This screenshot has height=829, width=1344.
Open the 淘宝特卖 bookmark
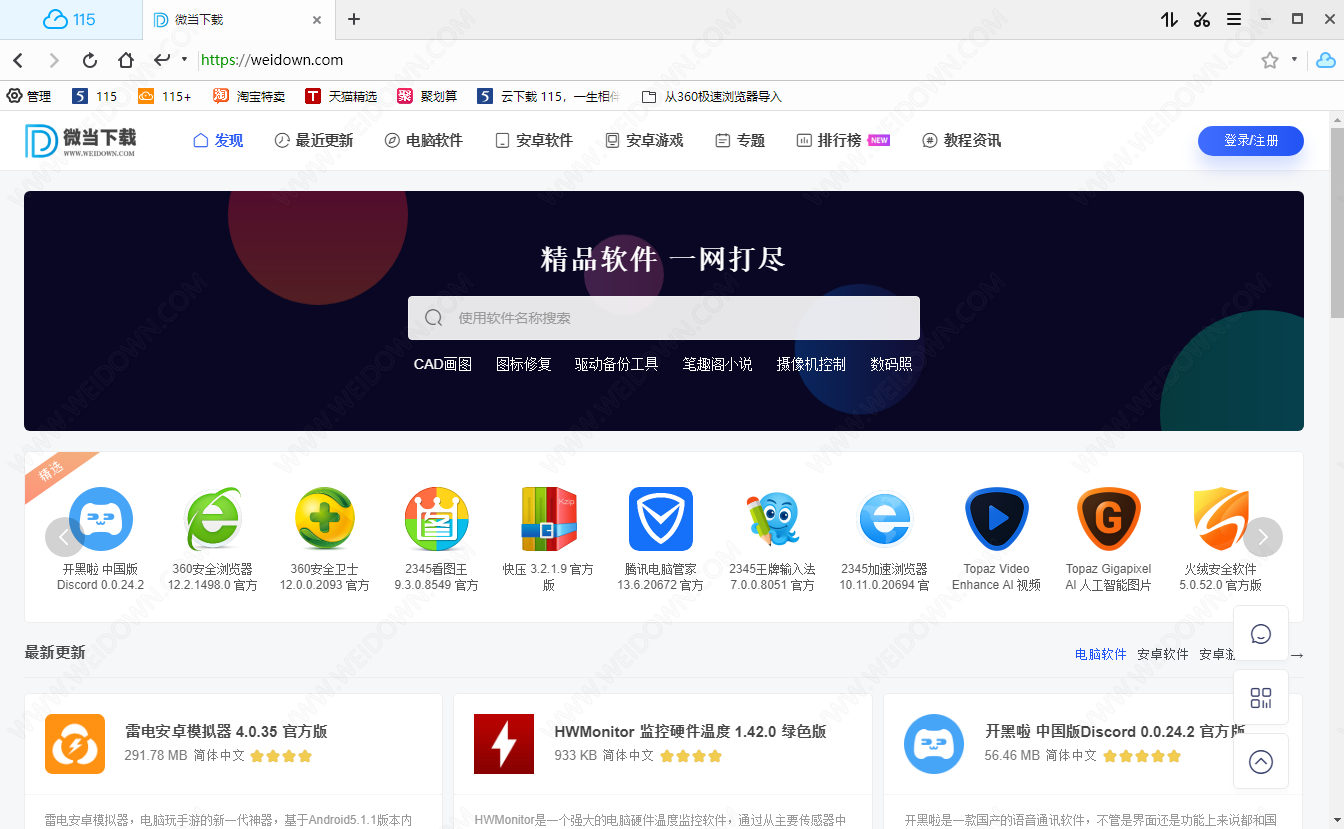click(249, 96)
